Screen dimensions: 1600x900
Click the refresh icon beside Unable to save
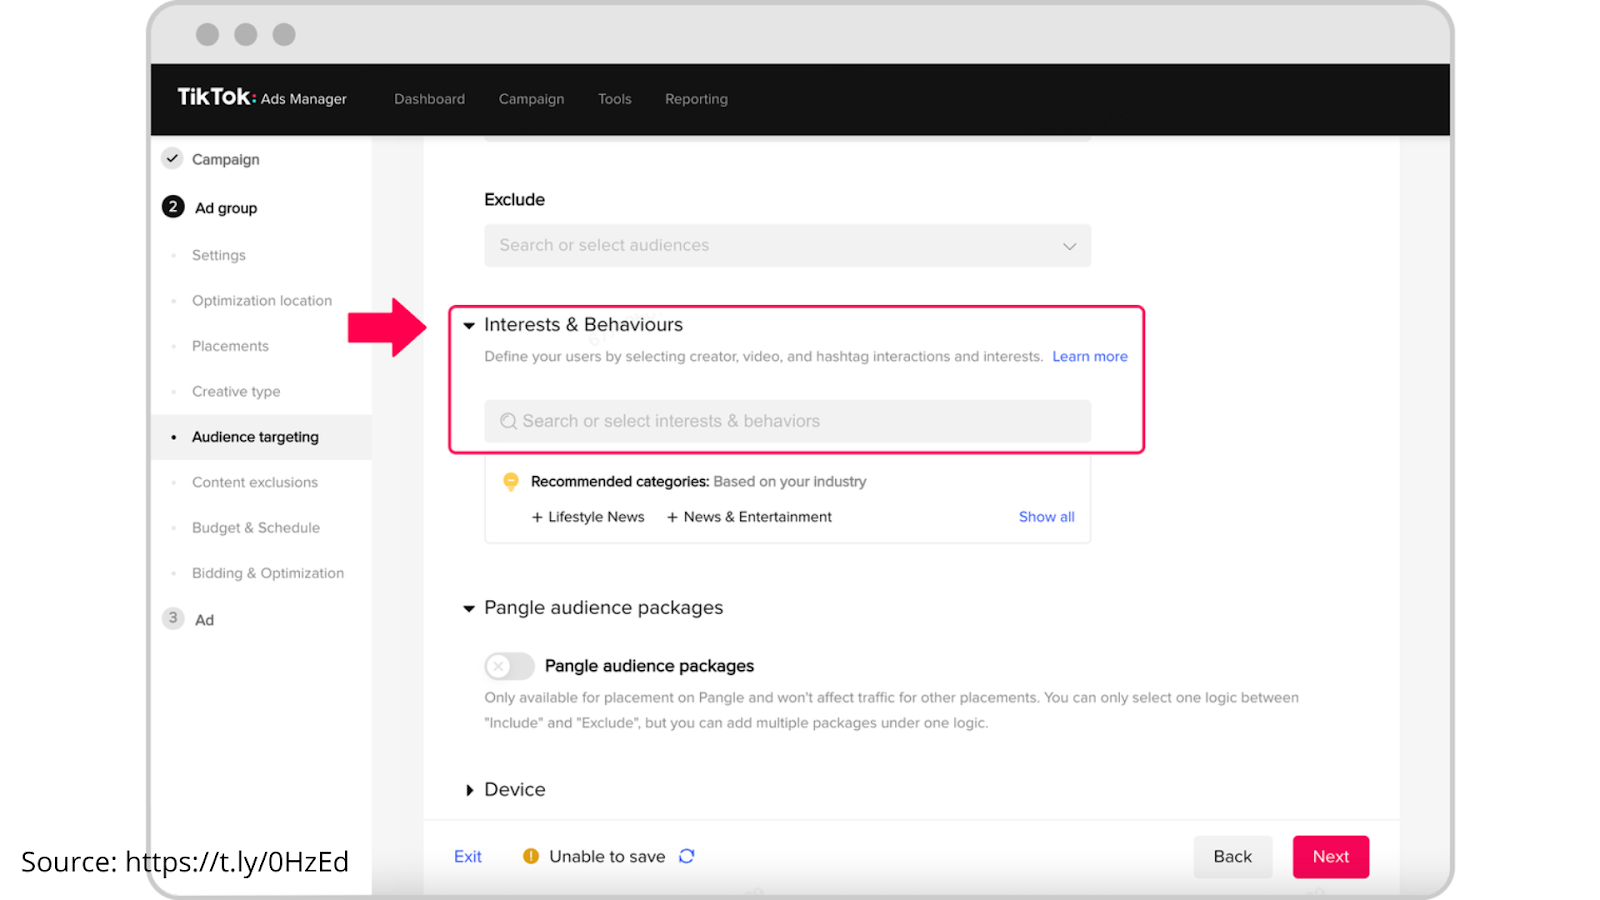(x=687, y=856)
